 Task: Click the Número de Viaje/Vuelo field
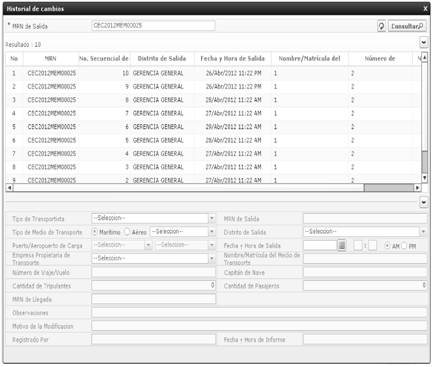[153, 272]
